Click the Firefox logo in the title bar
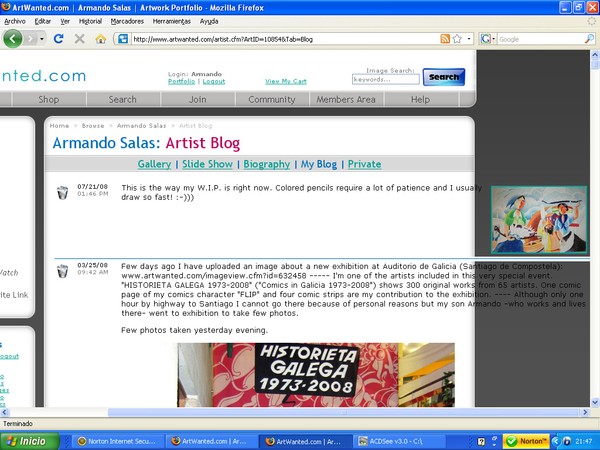Image resolution: width=600 pixels, height=450 pixels. pyautogui.click(x=6, y=7)
